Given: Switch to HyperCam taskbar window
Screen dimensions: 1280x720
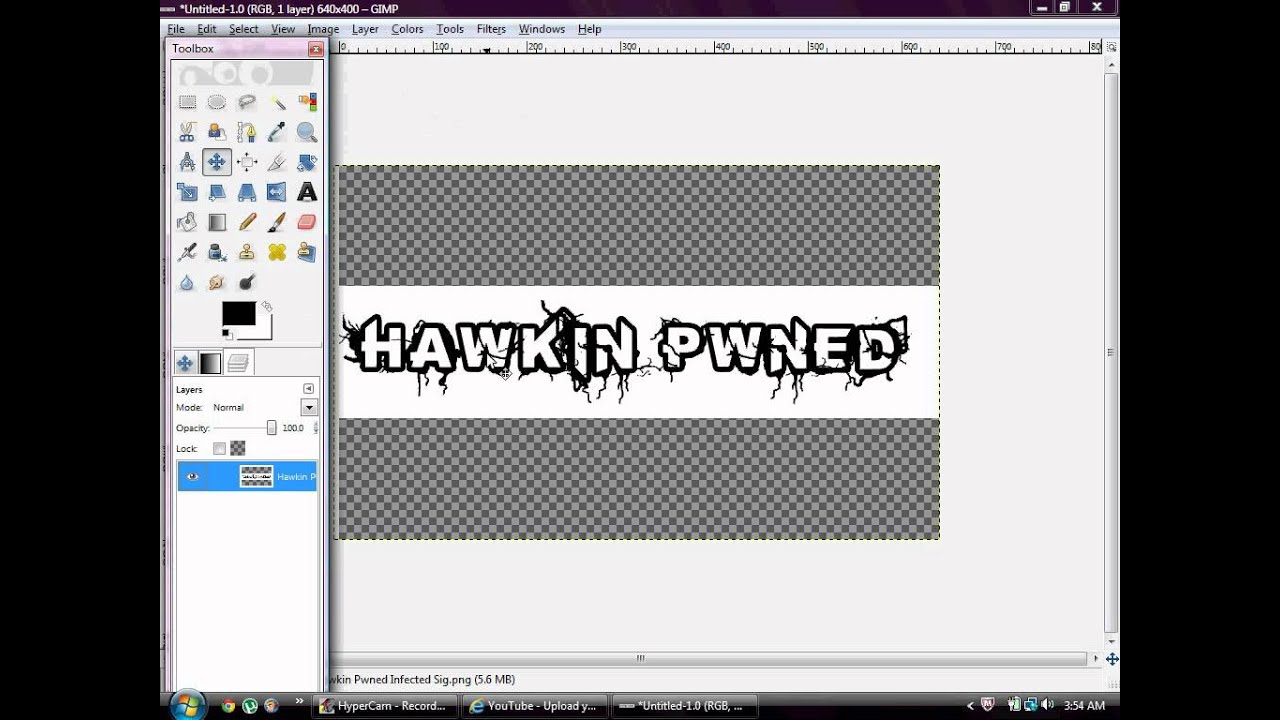Looking at the screenshot, I should pos(384,706).
